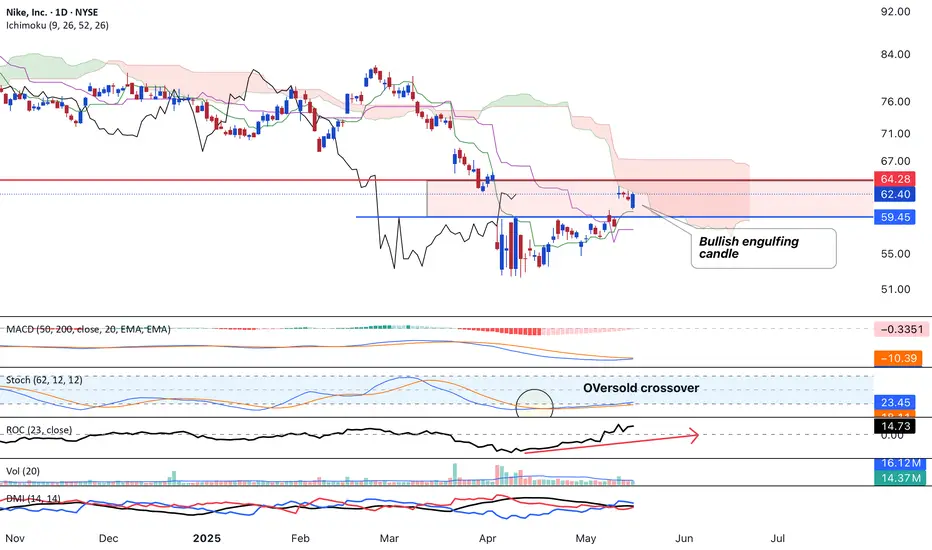
Task: Click the Nike, Inc. 1D NYSE symbol title
Action: pyautogui.click(x=52, y=12)
